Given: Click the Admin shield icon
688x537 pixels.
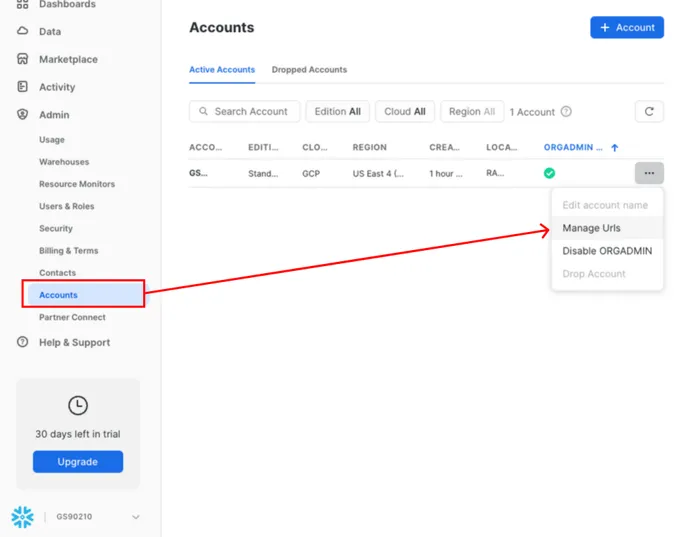Looking at the screenshot, I should pos(22,115).
